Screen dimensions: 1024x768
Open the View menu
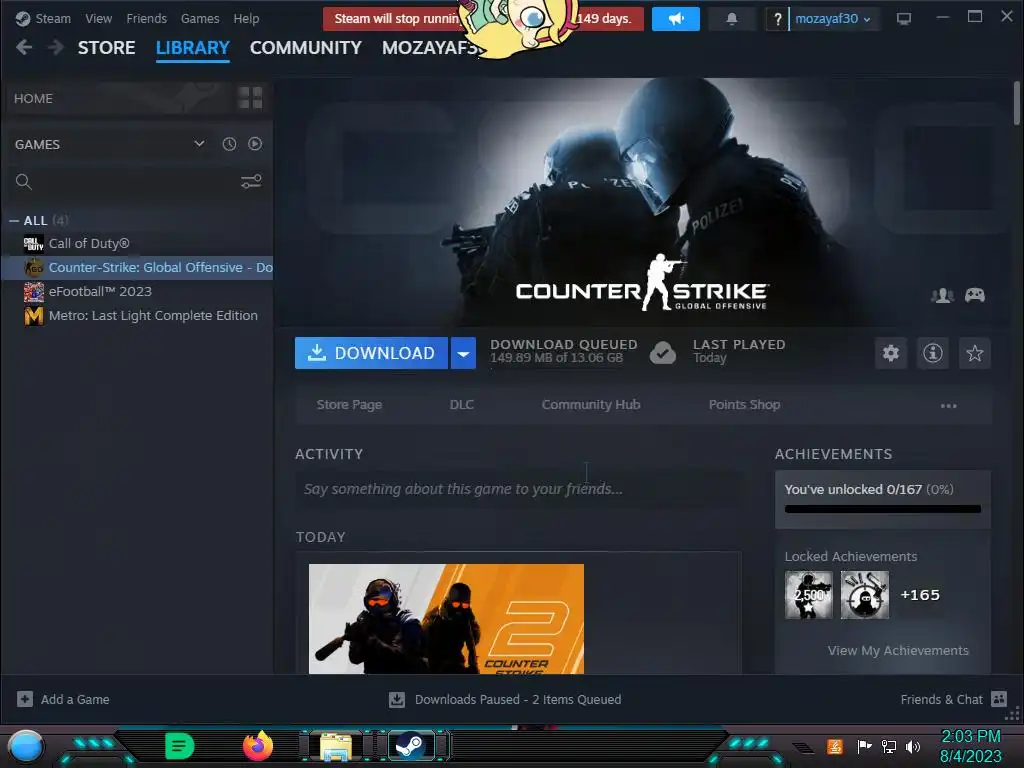coord(99,18)
